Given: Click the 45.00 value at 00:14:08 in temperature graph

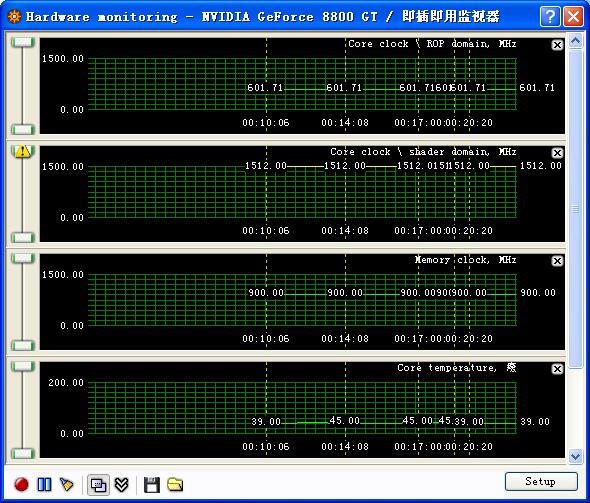Looking at the screenshot, I should [x=345, y=421].
